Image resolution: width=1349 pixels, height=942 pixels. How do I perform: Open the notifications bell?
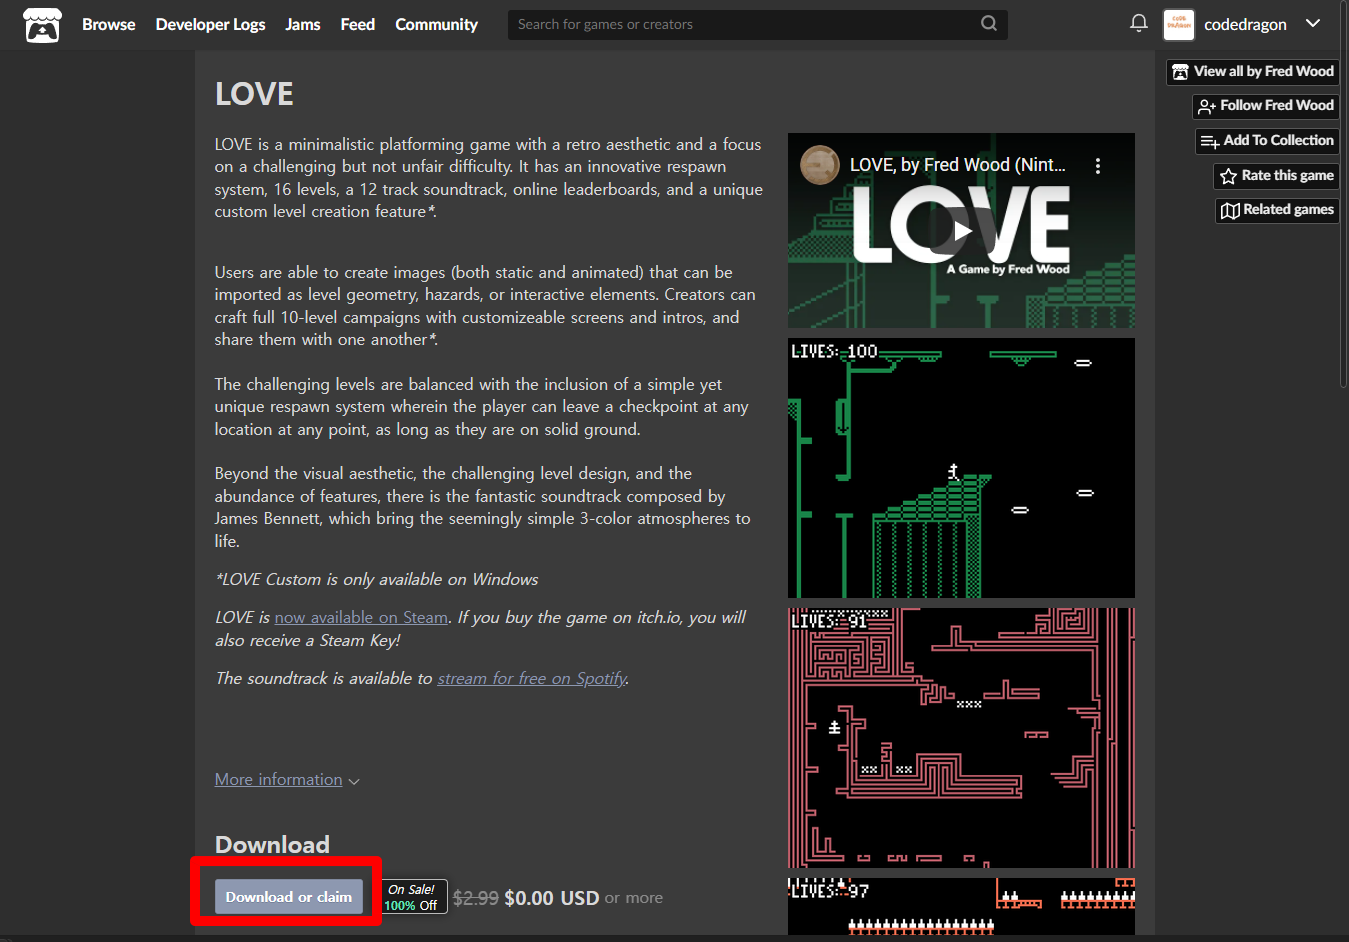click(x=1138, y=23)
